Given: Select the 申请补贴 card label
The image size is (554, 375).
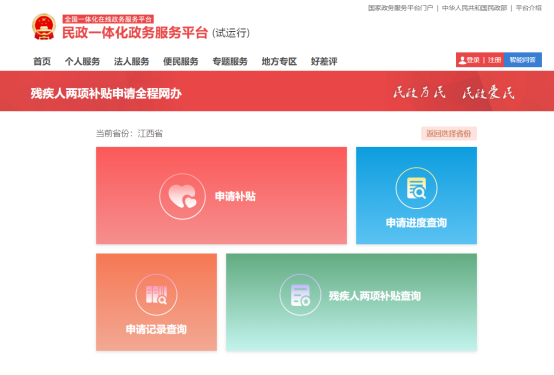Looking at the screenshot, I should [235, 196].
